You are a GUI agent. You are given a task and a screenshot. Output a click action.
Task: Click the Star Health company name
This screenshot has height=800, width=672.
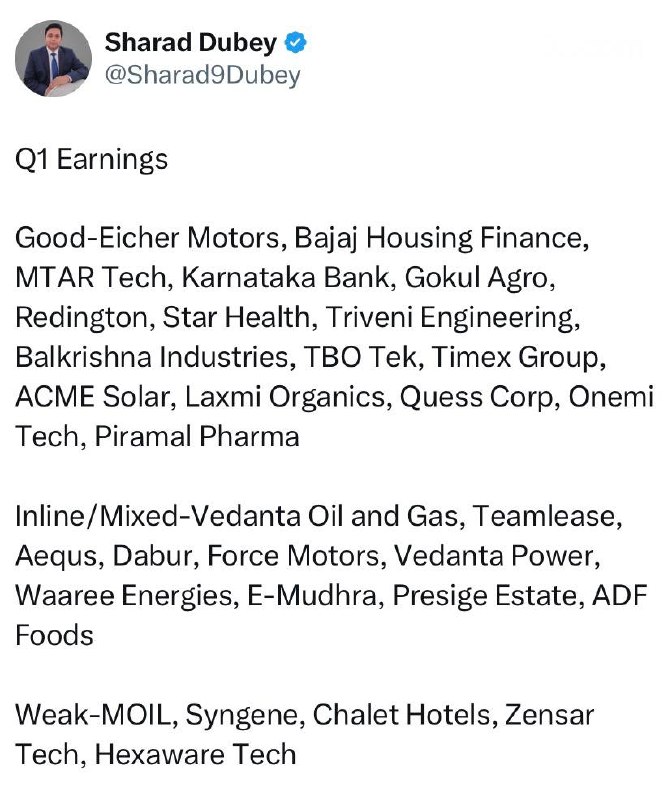click(x=236, y=317)
